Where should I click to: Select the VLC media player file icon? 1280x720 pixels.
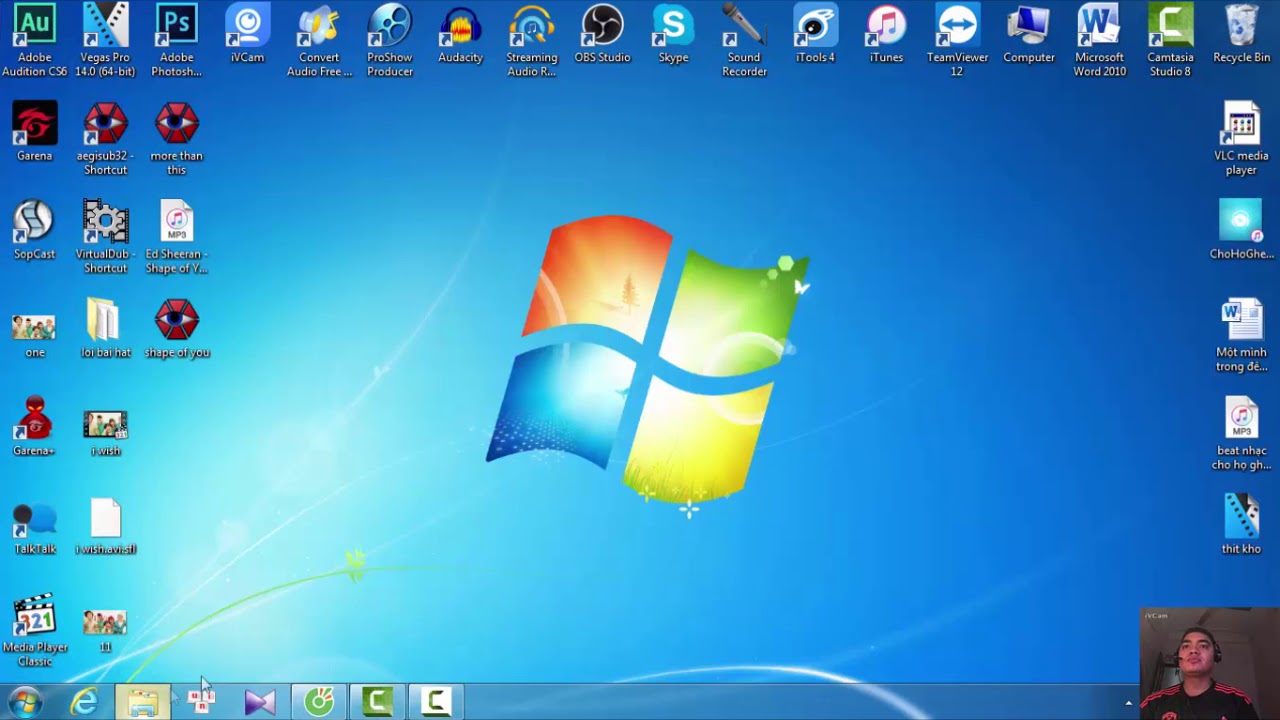point(1241,139)
